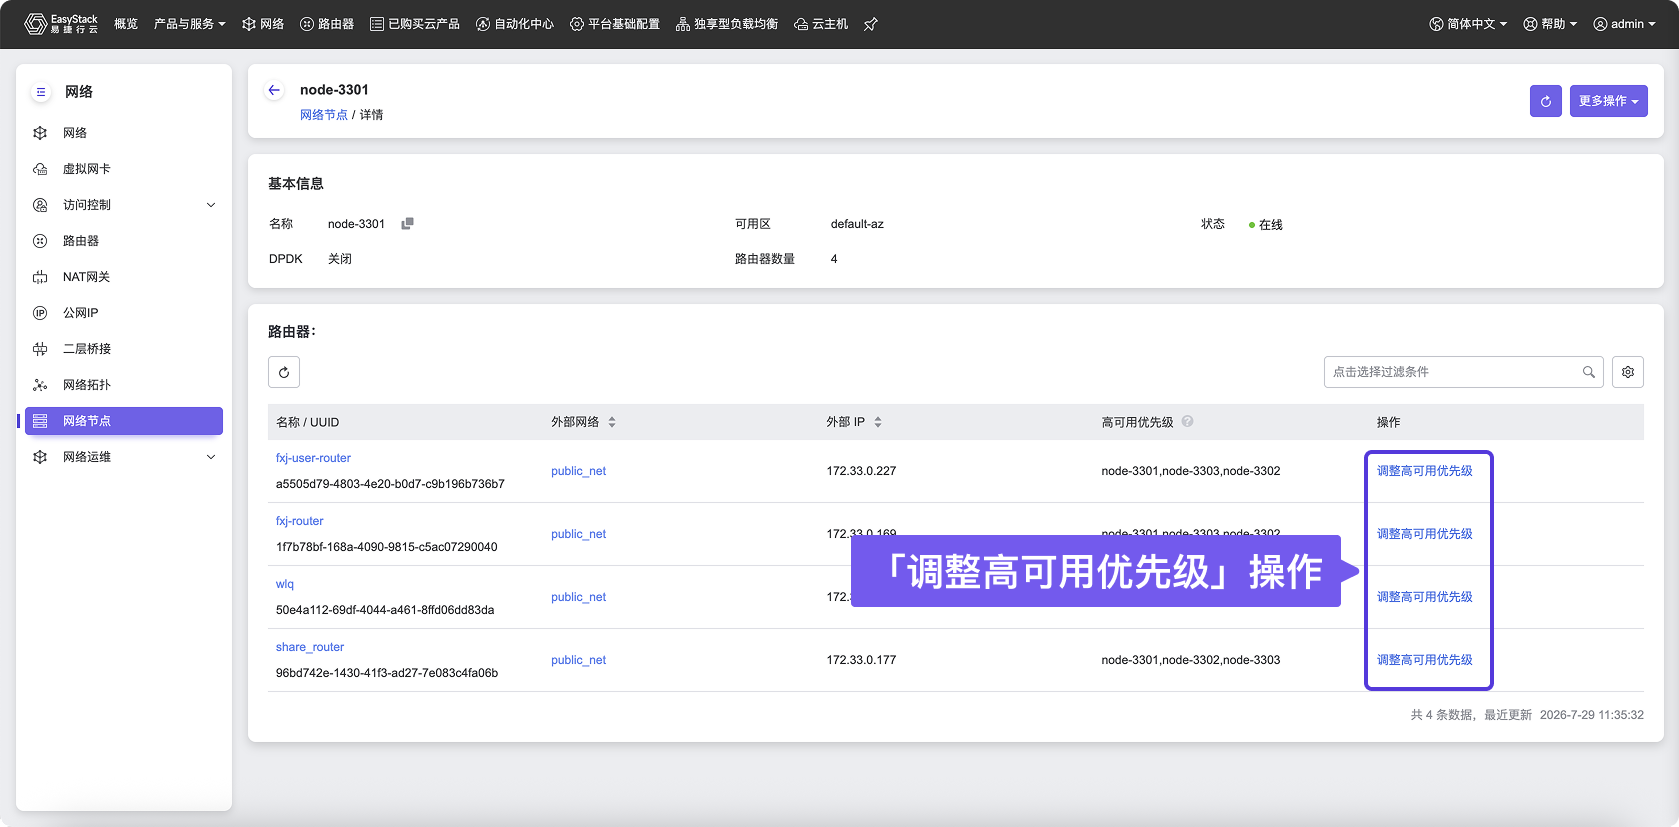Open 自动化中心 in the top bar

(515, 24)
